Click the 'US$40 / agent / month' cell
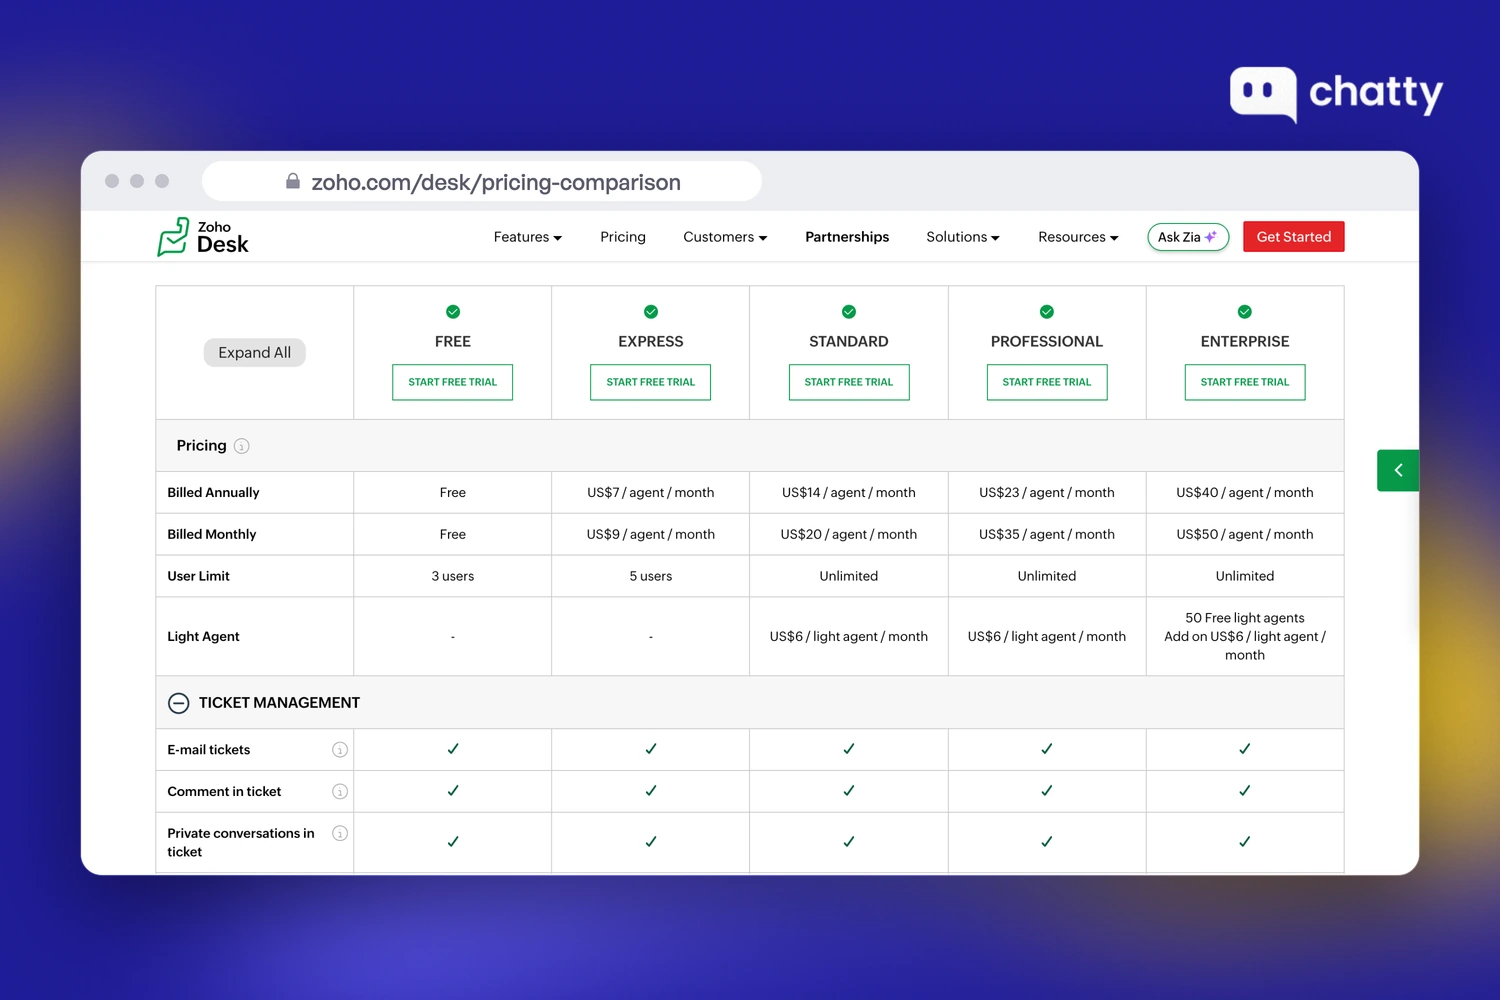The width and height of the screenshot is (1500, 1000). pos(1245,493)
